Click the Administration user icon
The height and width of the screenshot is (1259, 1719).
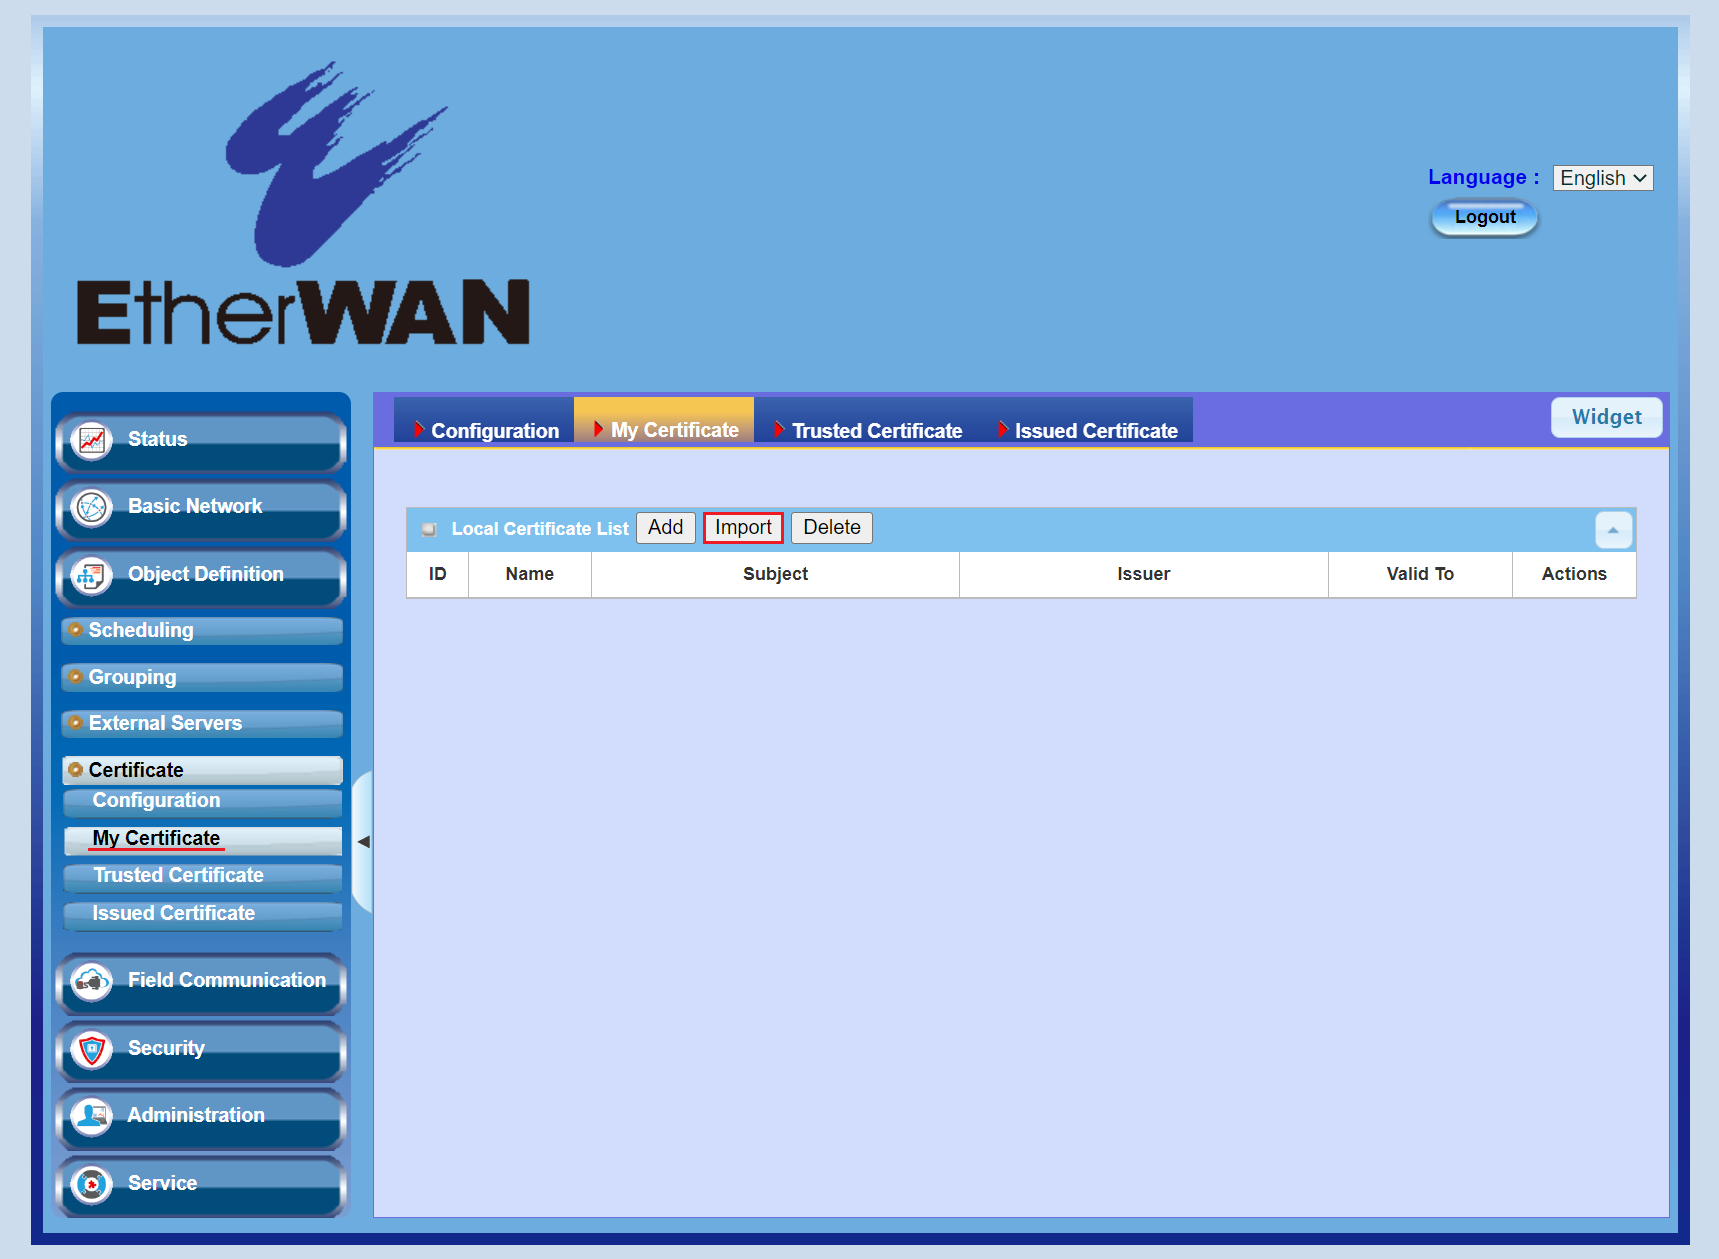click(92, 1117)
